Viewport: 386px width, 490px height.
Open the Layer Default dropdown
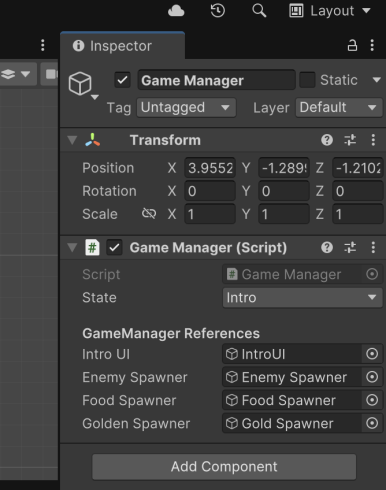coord(339,107)
